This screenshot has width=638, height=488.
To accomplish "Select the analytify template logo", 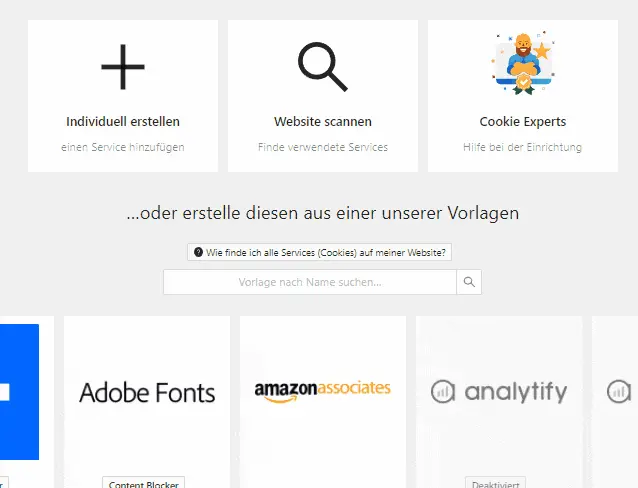I will [x=499, y=392].
